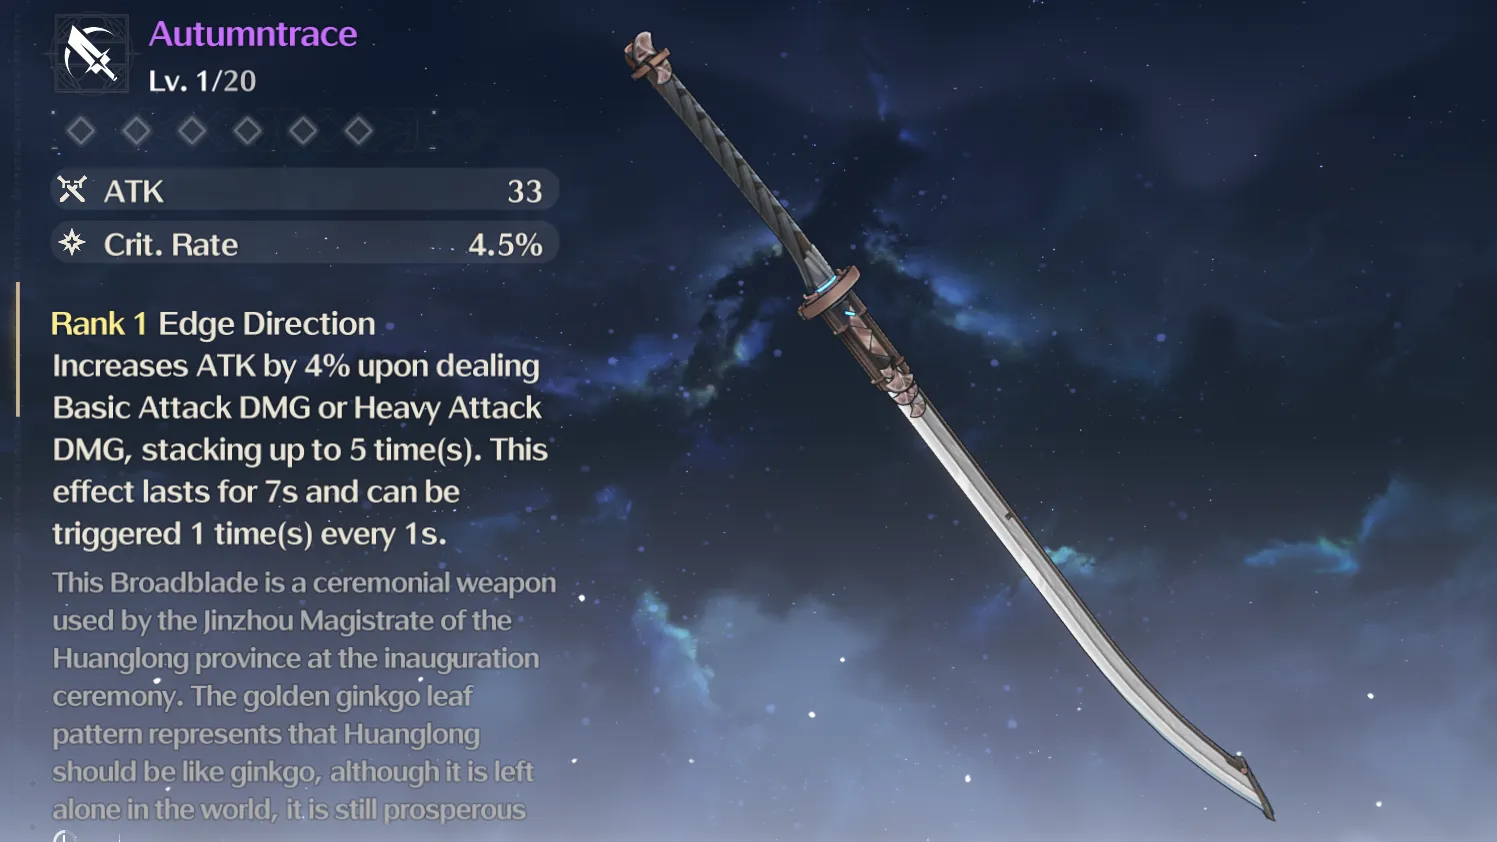Viewport: 1497px width, 842px height.
Task: Click the ATK crossed-swords stat icon
Action: click(72, 189)
